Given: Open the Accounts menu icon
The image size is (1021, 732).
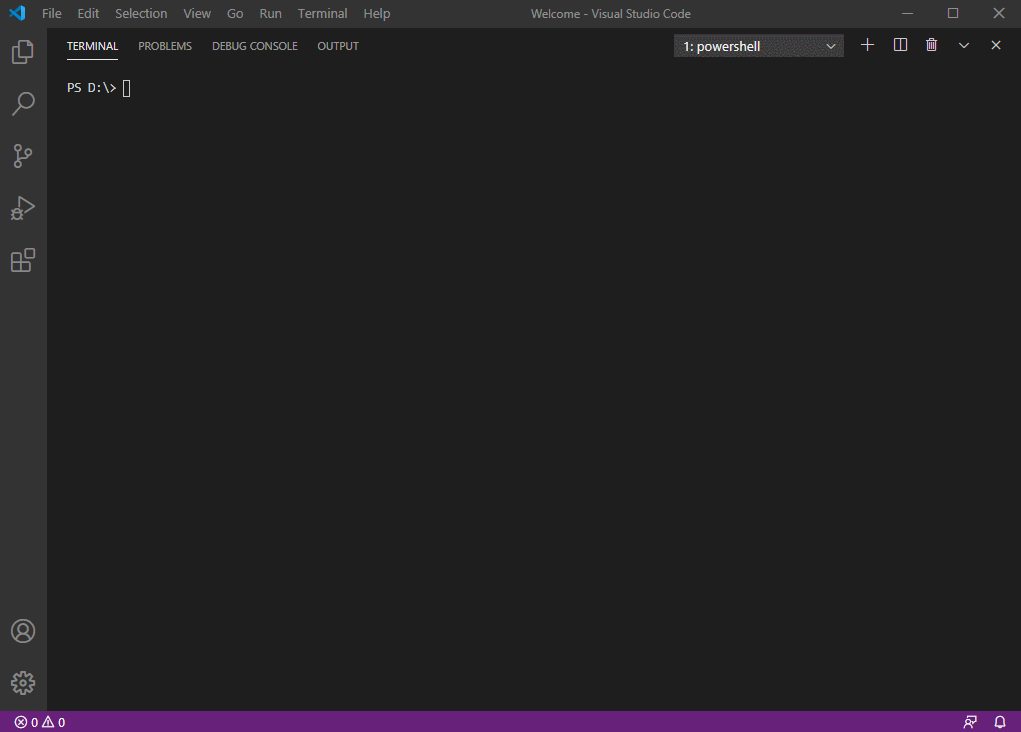Looking at the screenshot, I should [x=23, y=631].
